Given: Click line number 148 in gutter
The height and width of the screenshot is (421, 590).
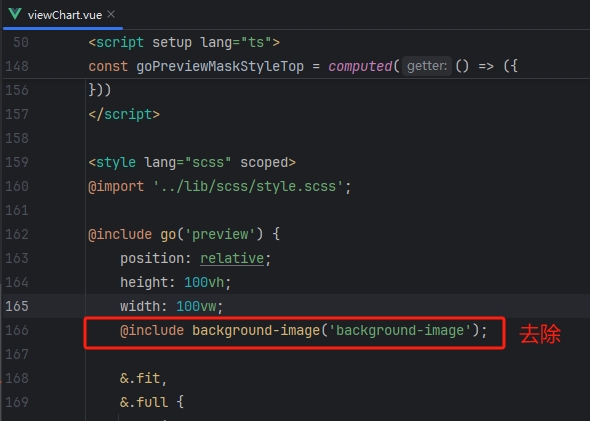Looking at the screenshot, I should pyautogui.click(x=17, y=66).
